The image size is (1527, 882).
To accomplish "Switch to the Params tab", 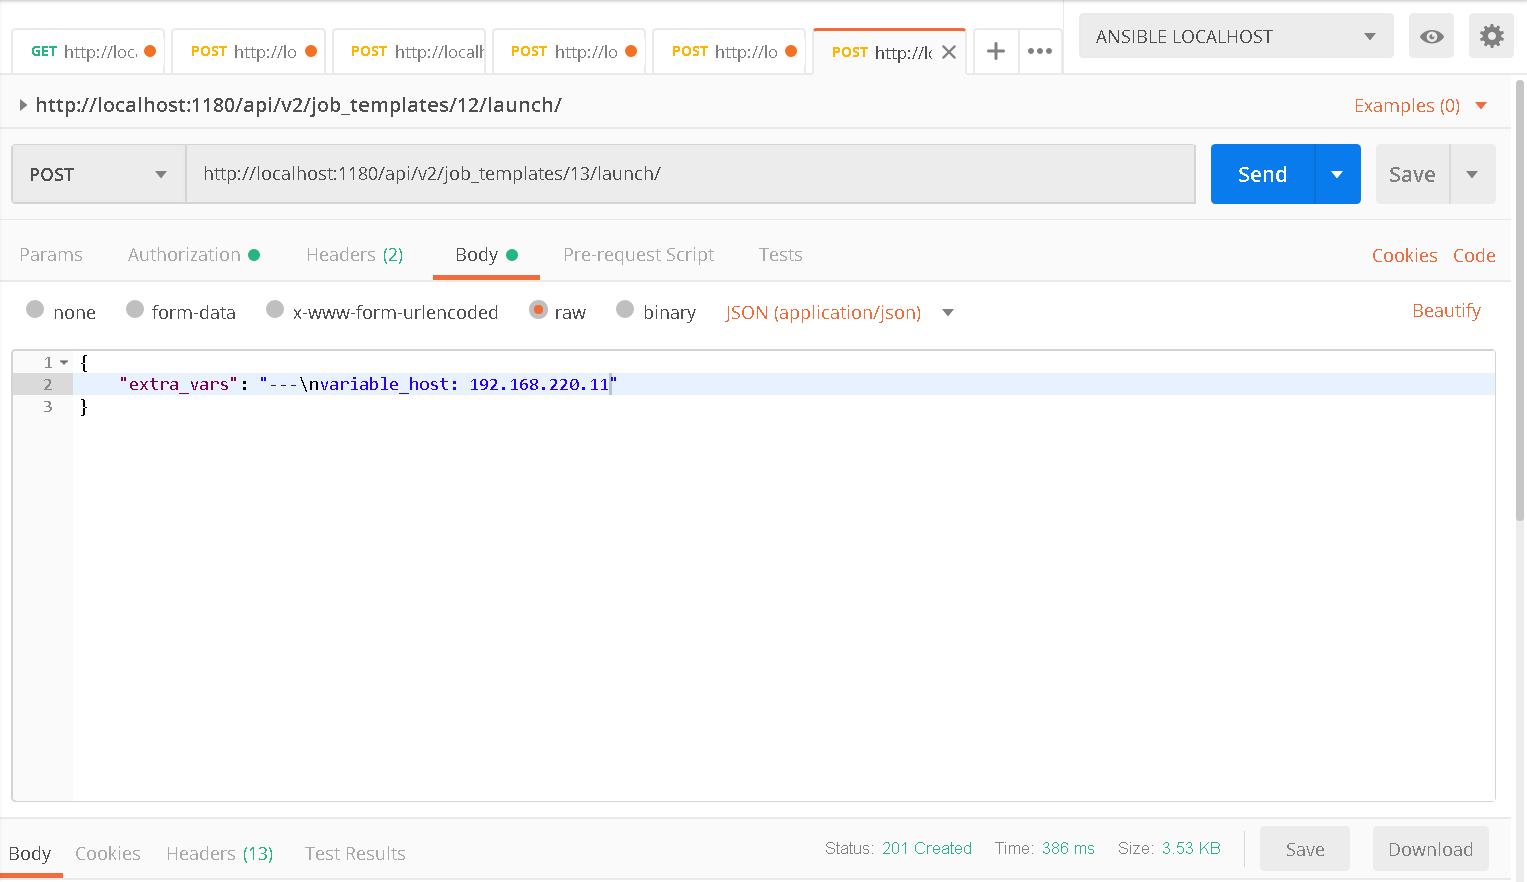I will [x=51, y=255].
